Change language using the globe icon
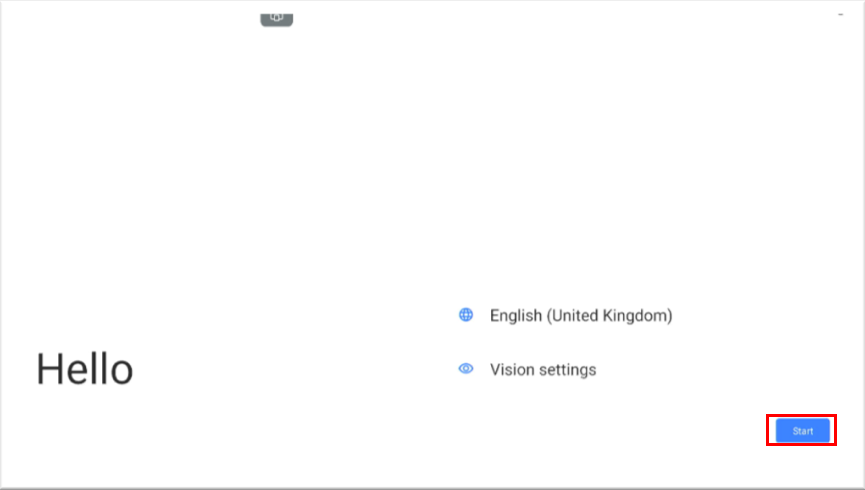Screen dimensions: 865x490 (x=465, y=315)
